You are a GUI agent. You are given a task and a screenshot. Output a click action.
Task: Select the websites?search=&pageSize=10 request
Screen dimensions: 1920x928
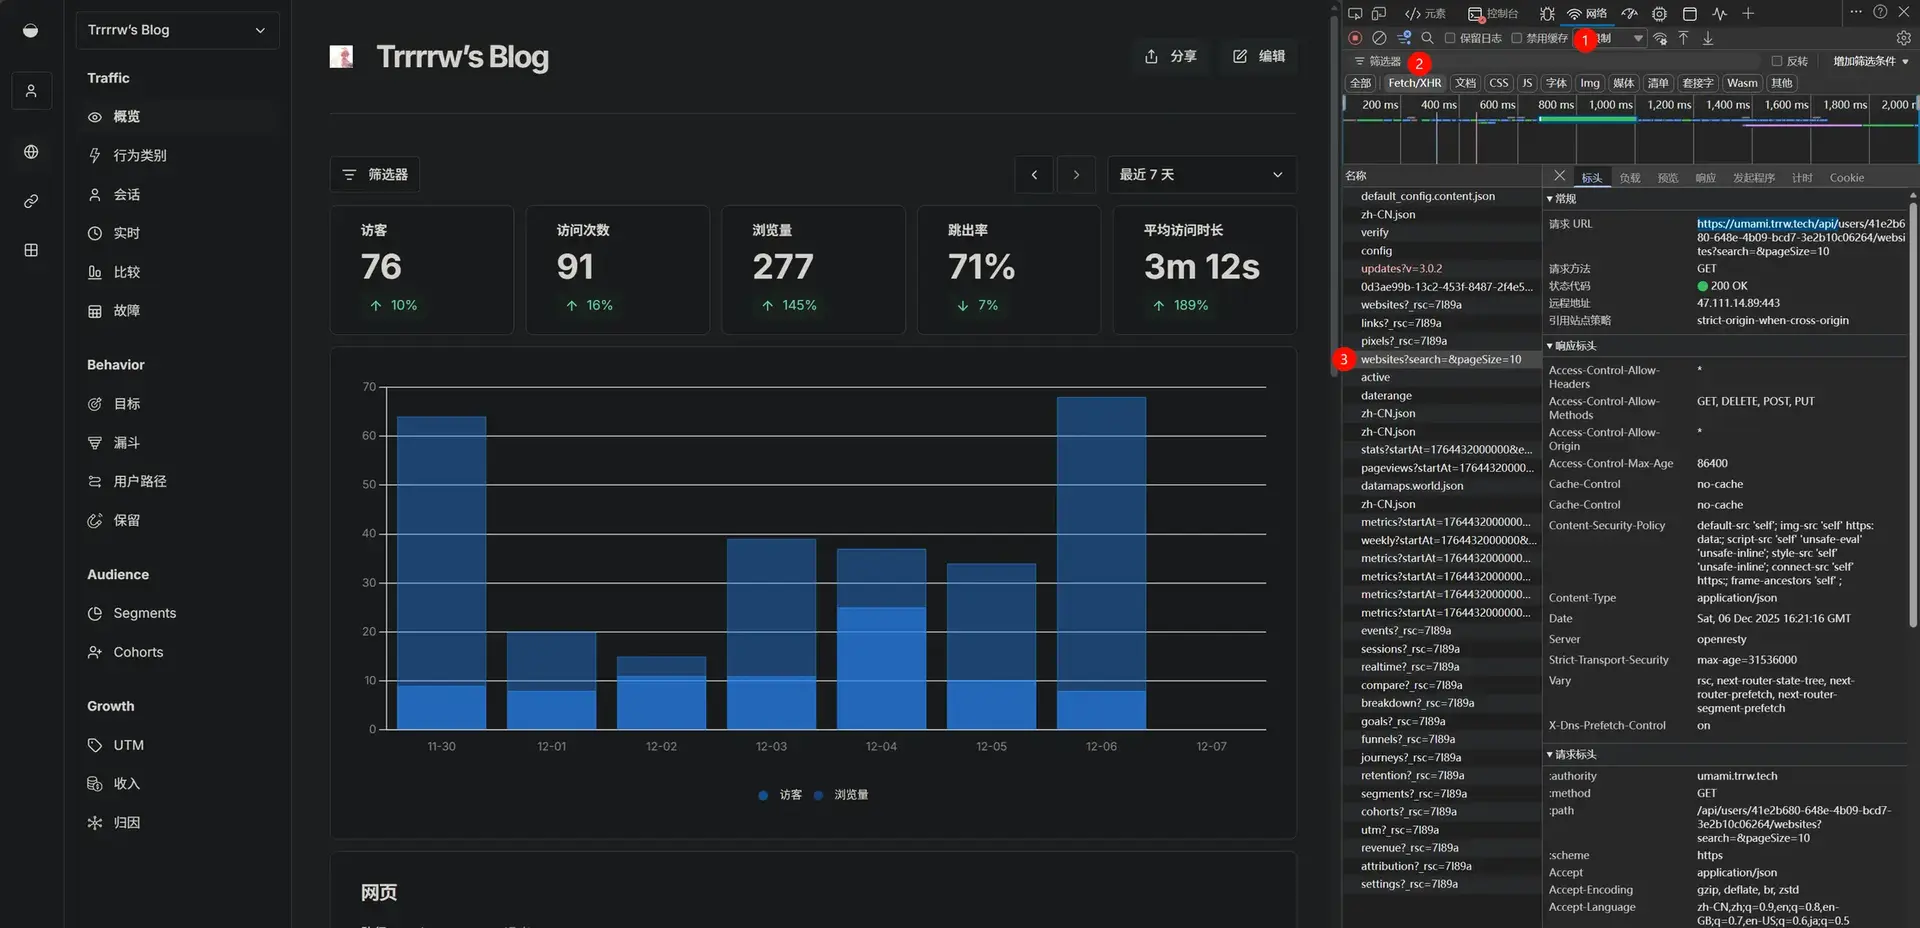pos(1440,359)
